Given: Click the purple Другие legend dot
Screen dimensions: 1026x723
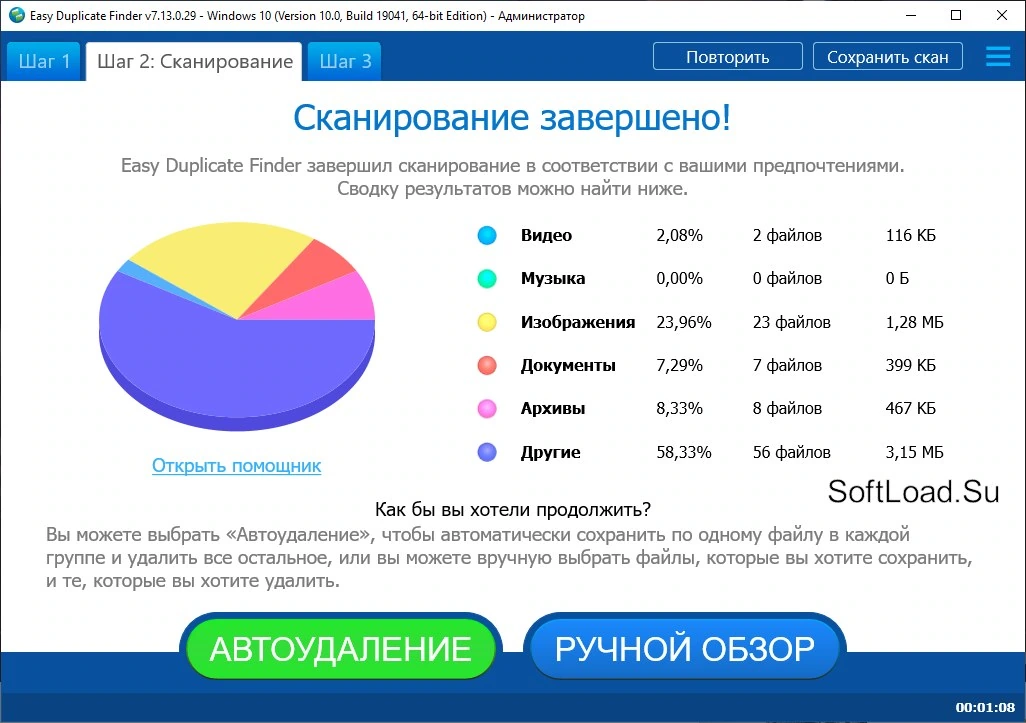Looking at the screenshot, I should coord(487,452).
